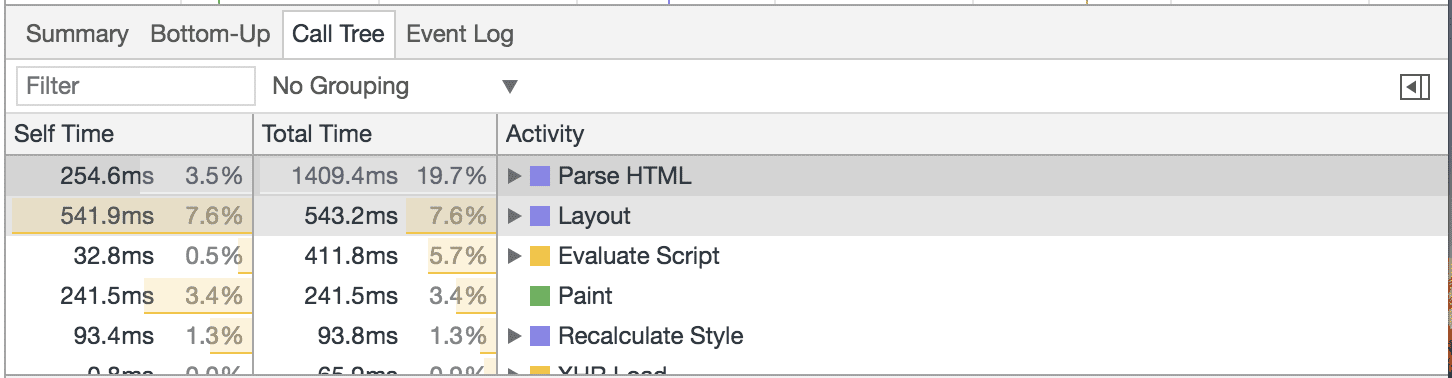Viewport: 1452px width, 378px height.
Task: Open the No Grouping dropdown
Action: tap(395, 86)
